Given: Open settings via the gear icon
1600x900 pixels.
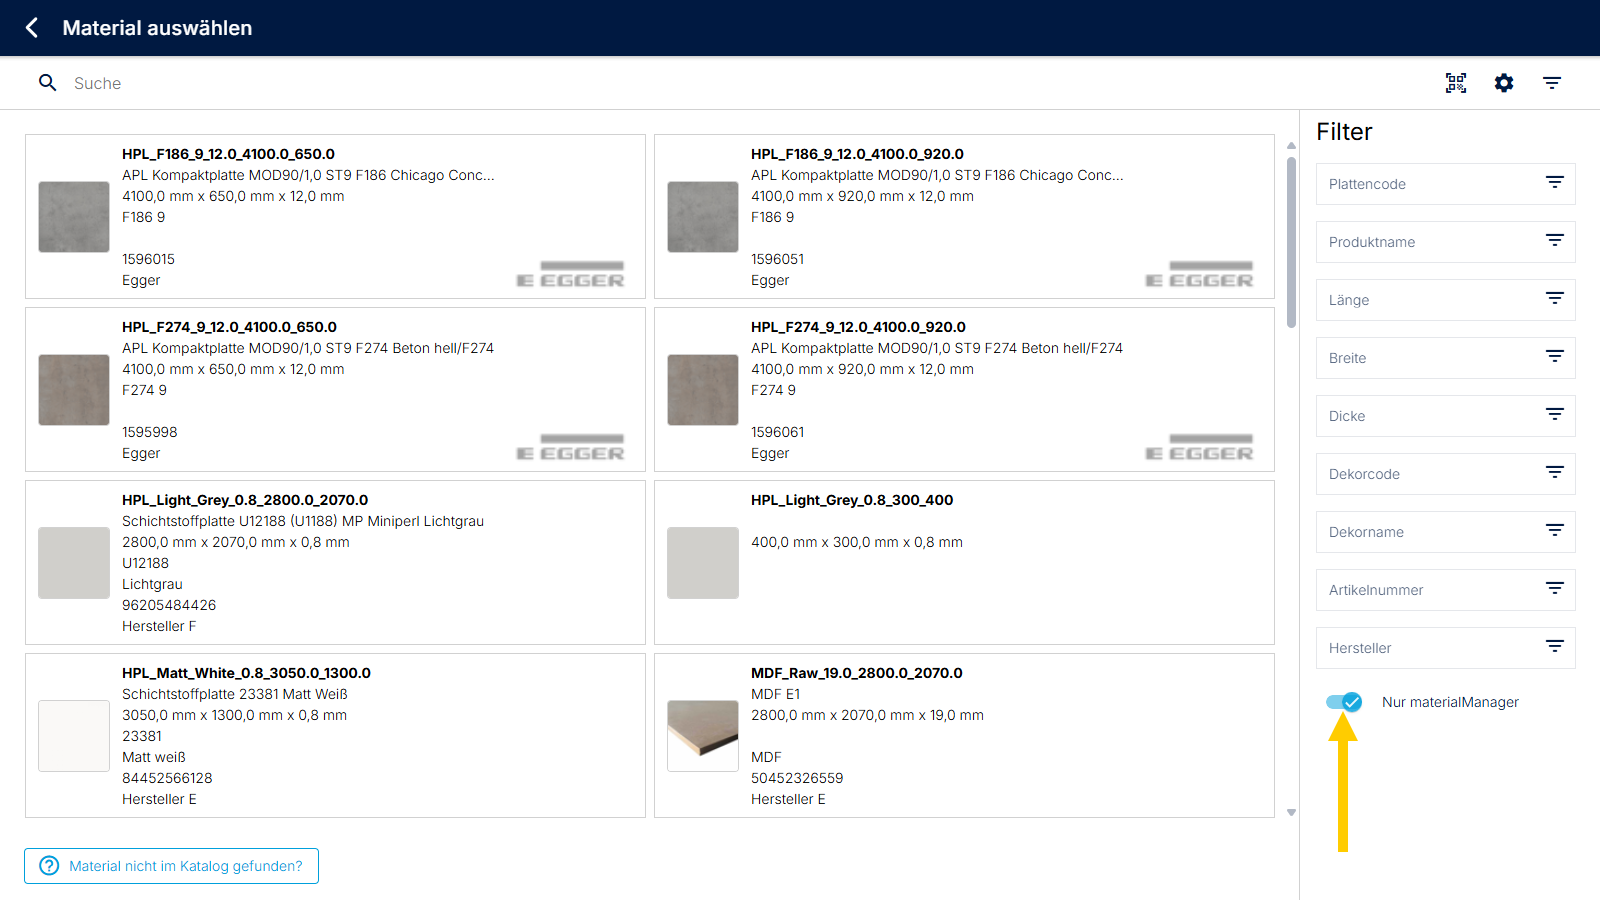Looking at the screenshot, I should [1504, 83].
